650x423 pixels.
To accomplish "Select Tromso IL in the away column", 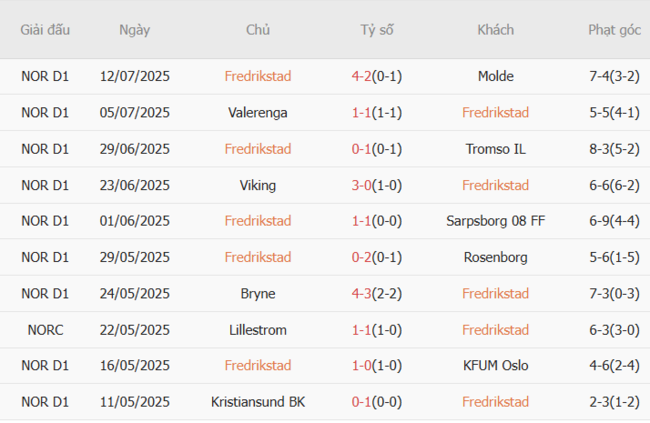I will pyautogui.click(x=496, y=149).
